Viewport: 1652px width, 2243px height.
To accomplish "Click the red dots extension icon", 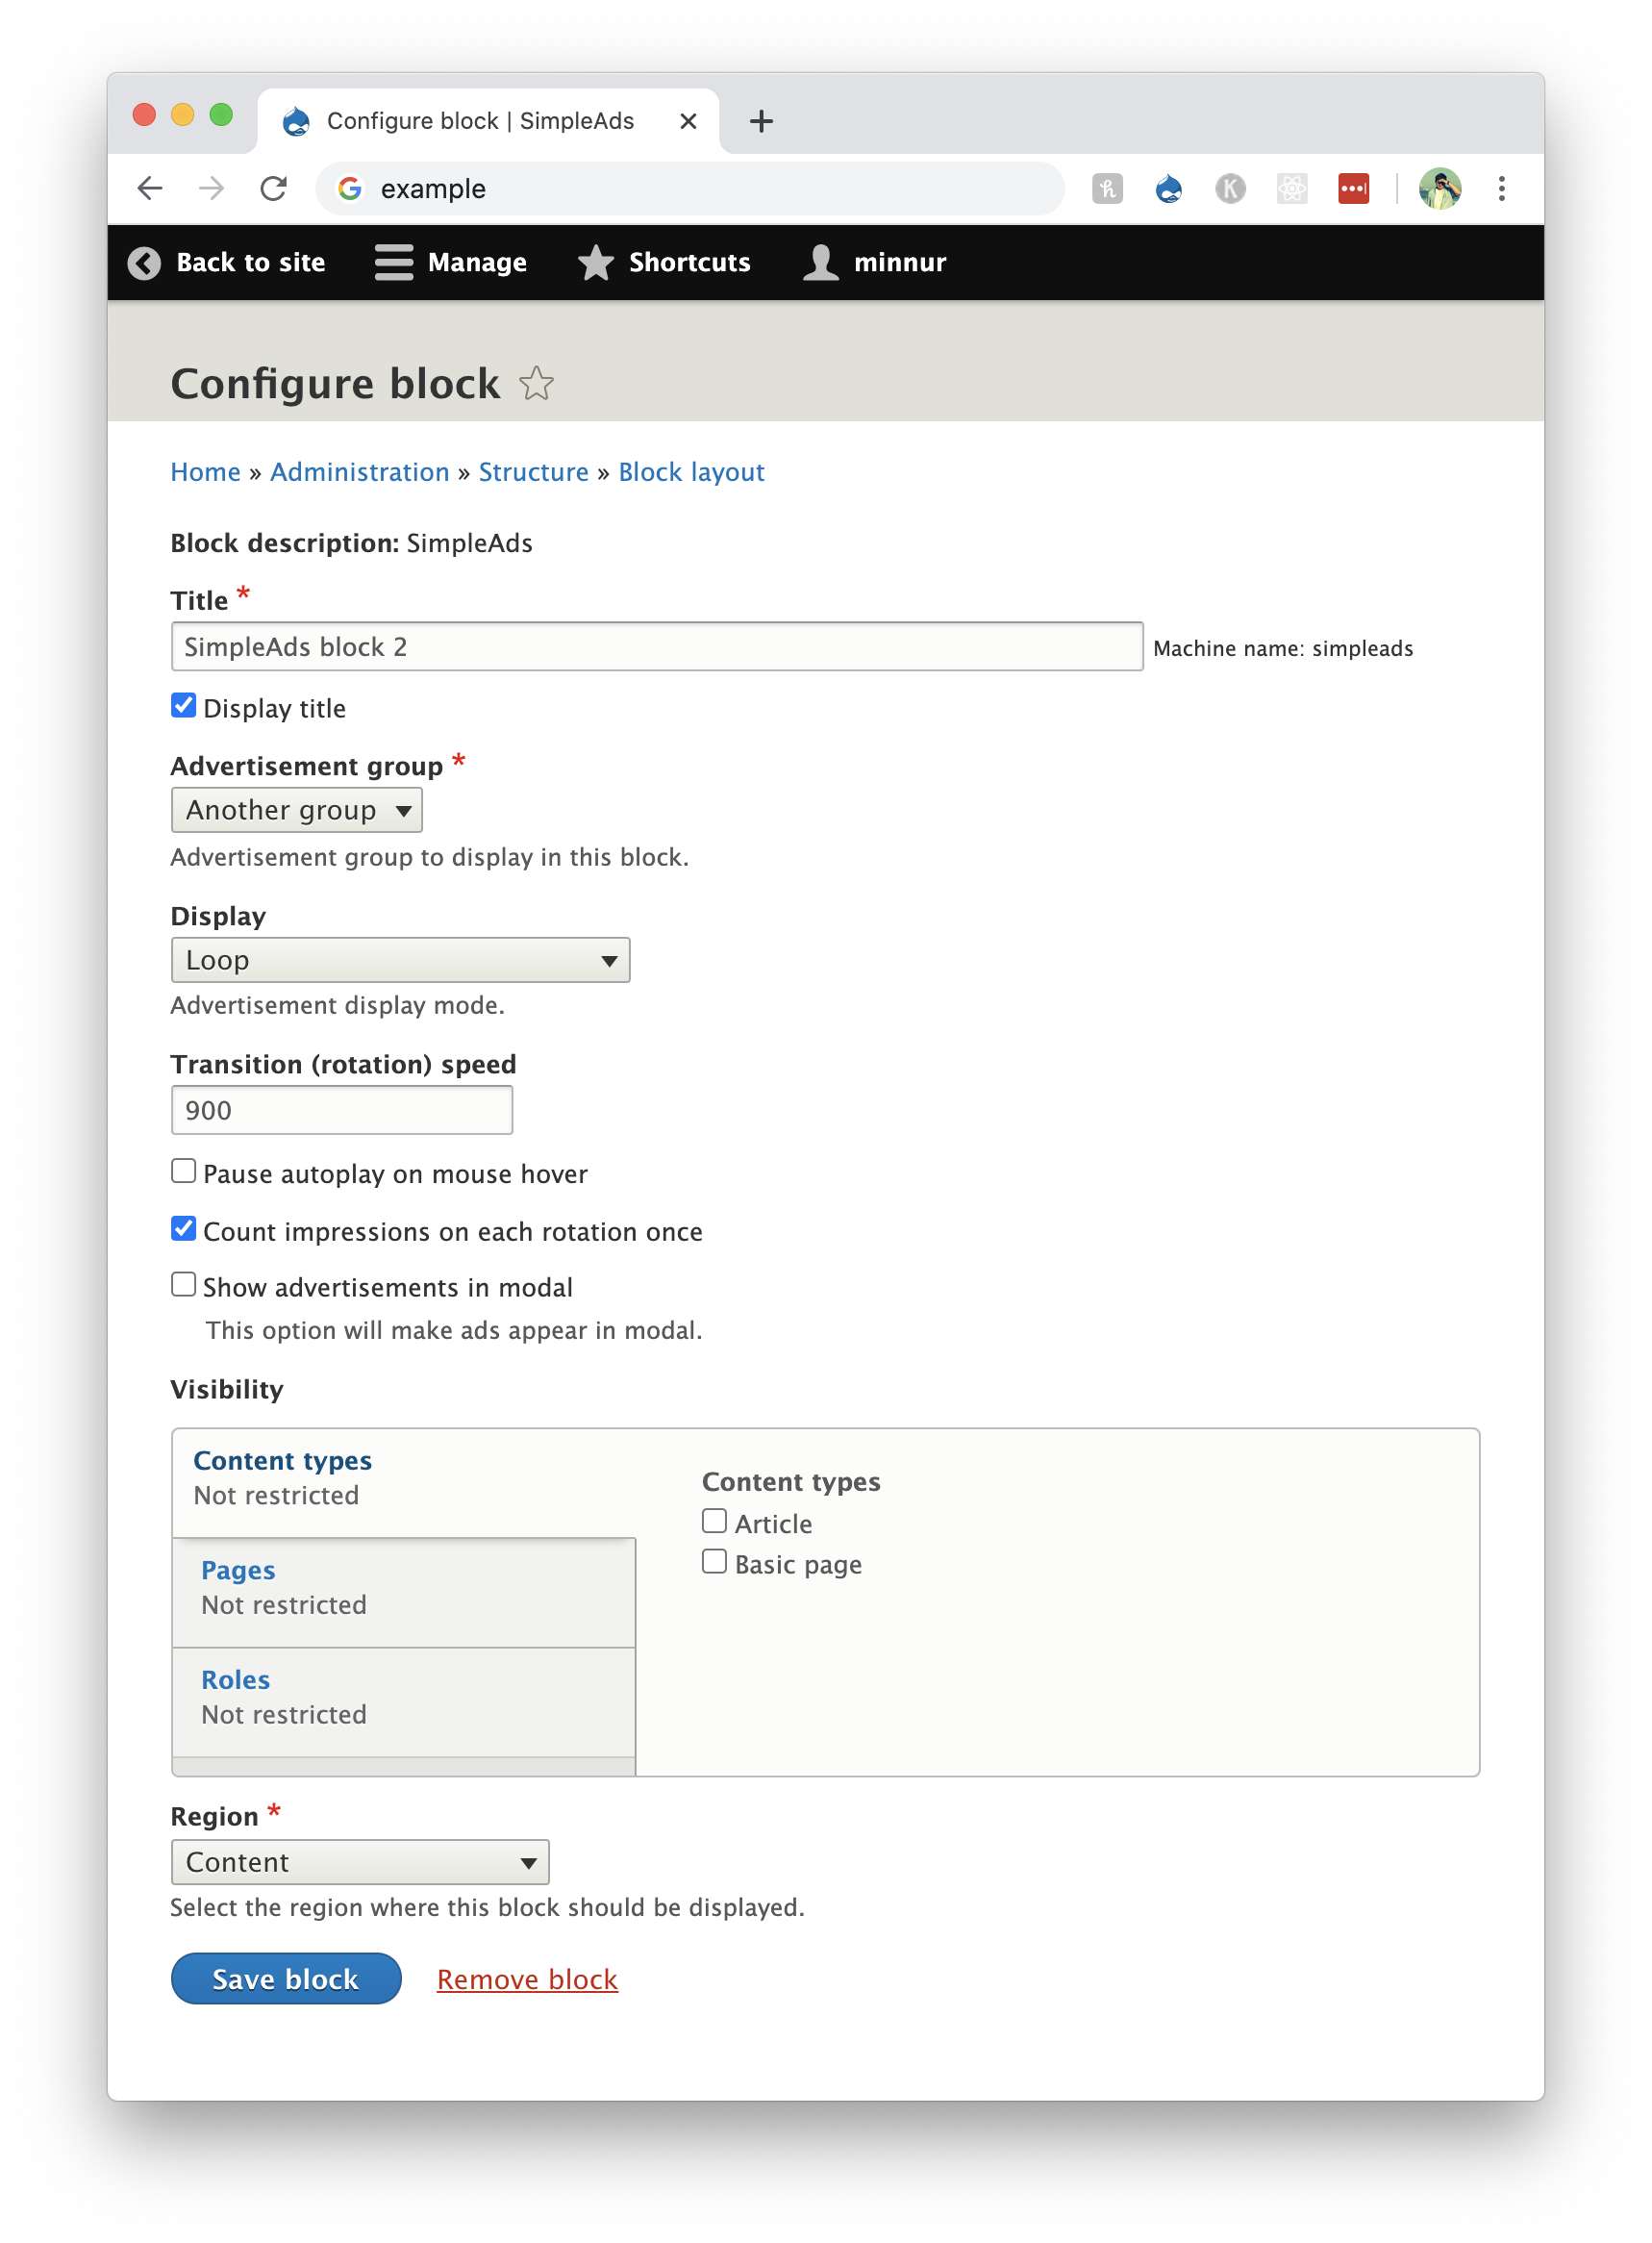I will (1352, 188).
